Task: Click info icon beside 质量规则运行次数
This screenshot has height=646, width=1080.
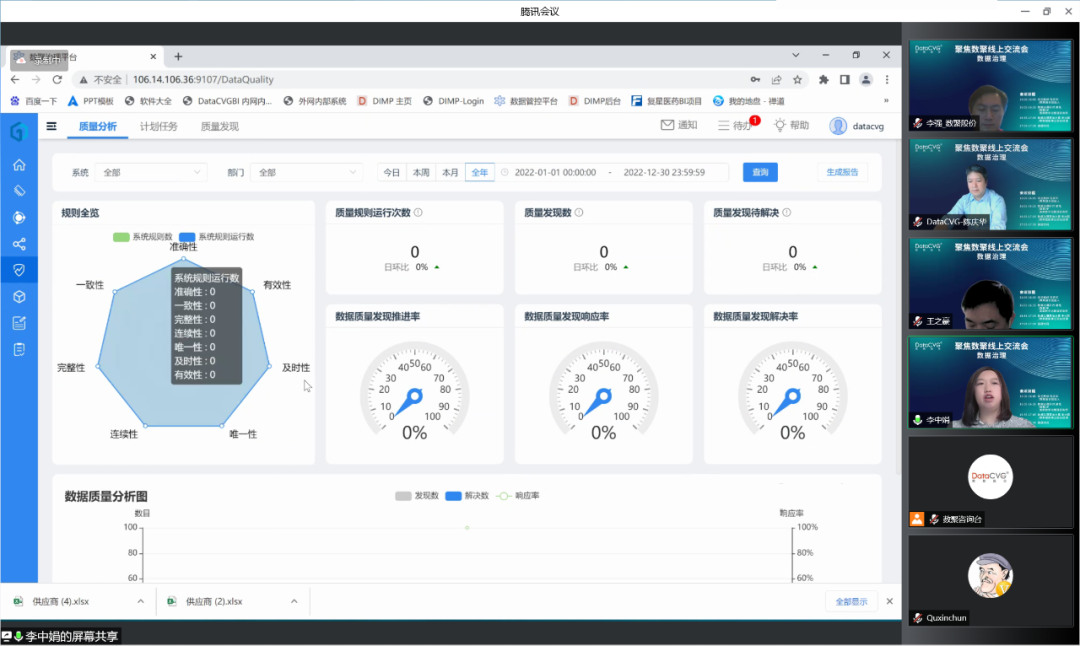Action: (418, 212)
